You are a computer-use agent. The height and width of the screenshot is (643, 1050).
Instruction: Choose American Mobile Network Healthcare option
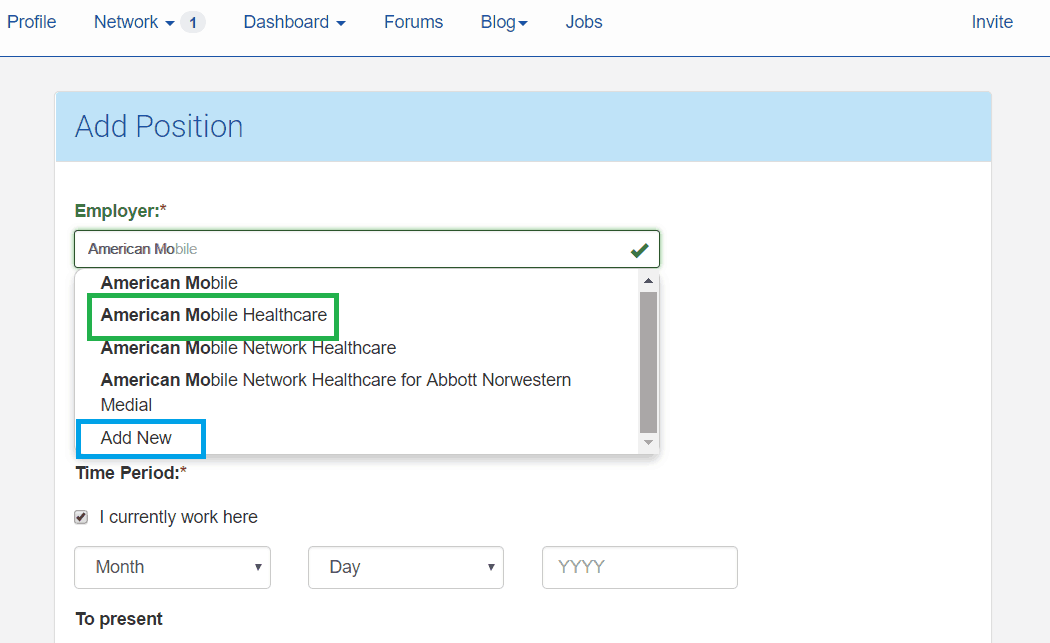click(248, 348)
